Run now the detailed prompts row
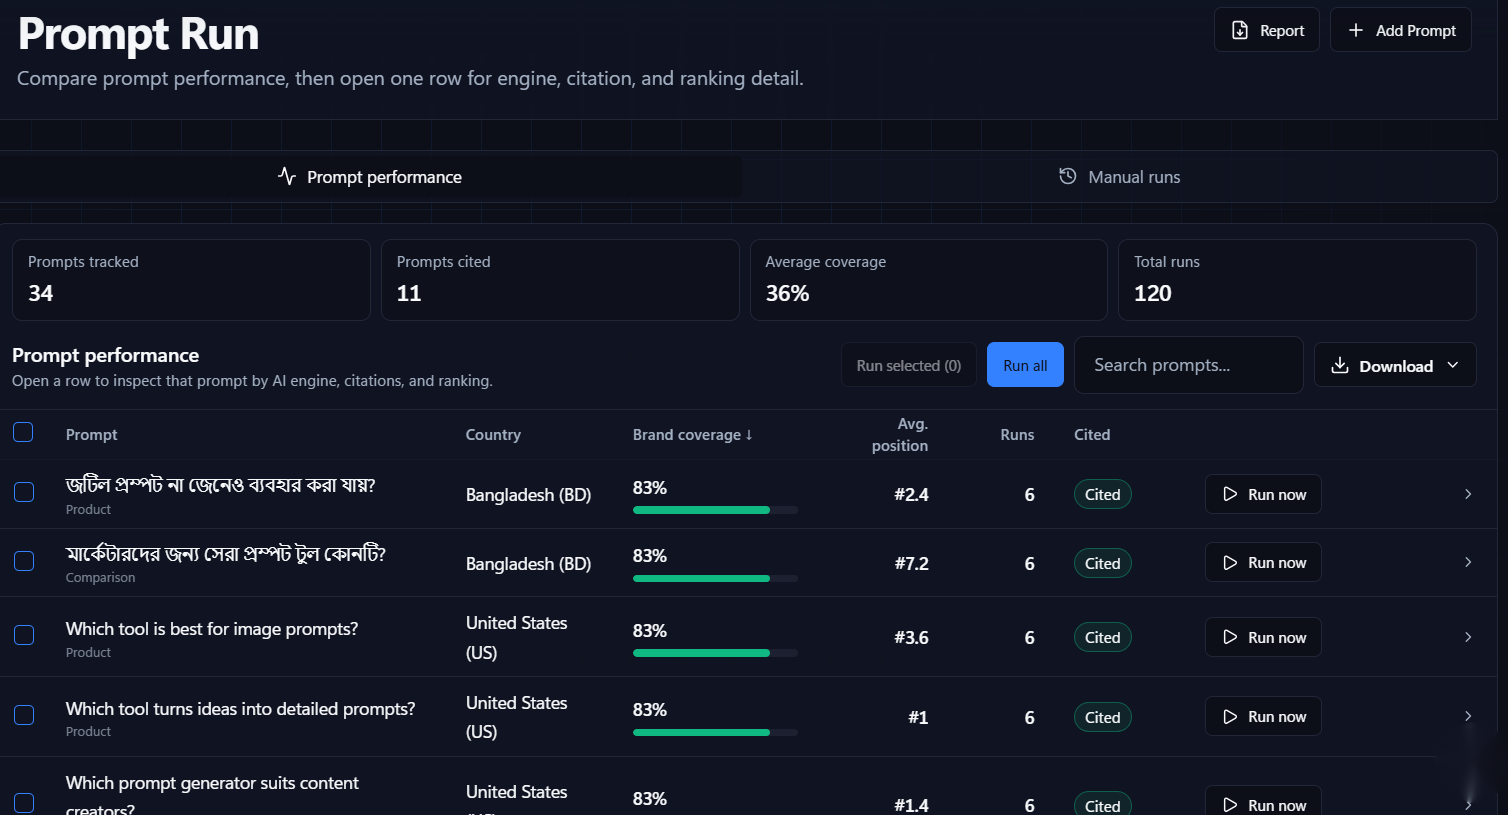The height and width of the screenshot is (815, 1508). click(1263, 716)
